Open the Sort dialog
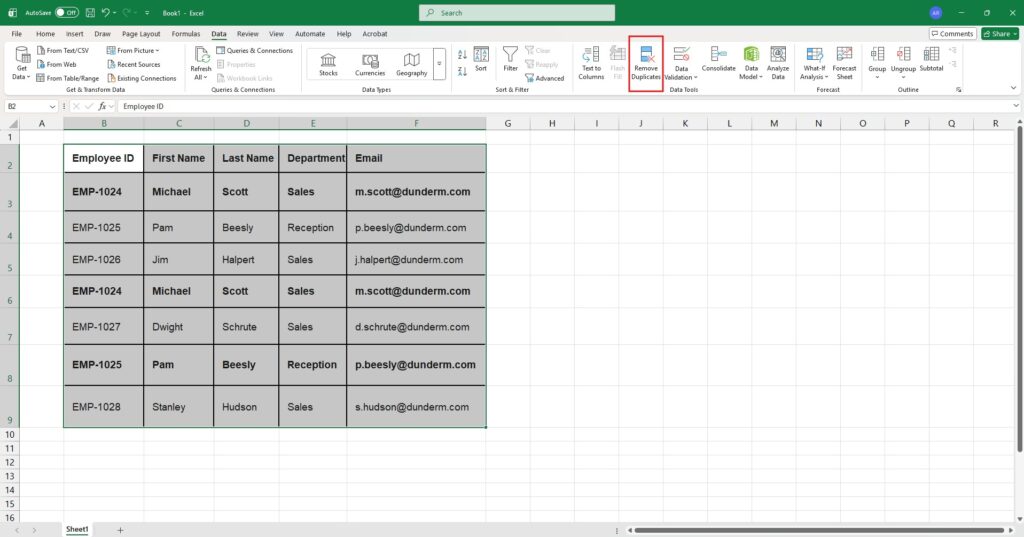 coord(481,60)
